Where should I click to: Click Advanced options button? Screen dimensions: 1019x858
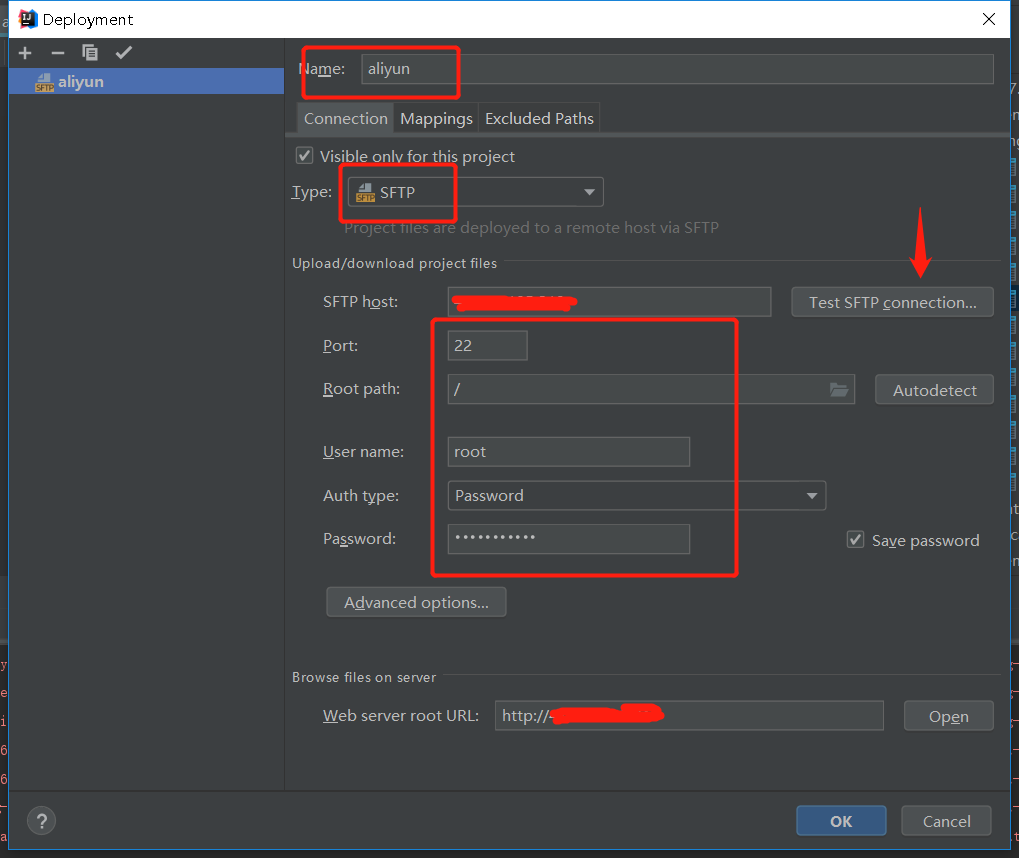click(416, 601)
